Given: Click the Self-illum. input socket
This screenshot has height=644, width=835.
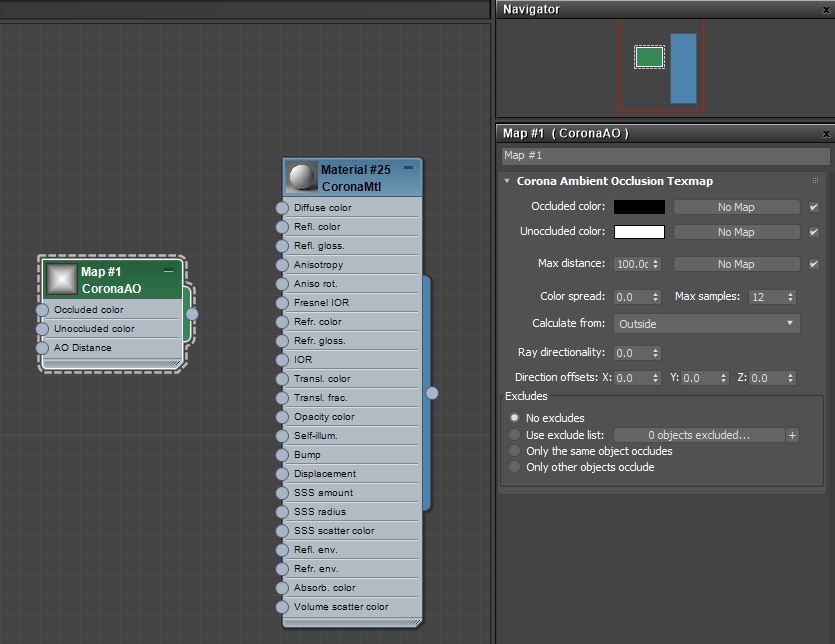Looking at the screenshot, I should click(282, 436).
